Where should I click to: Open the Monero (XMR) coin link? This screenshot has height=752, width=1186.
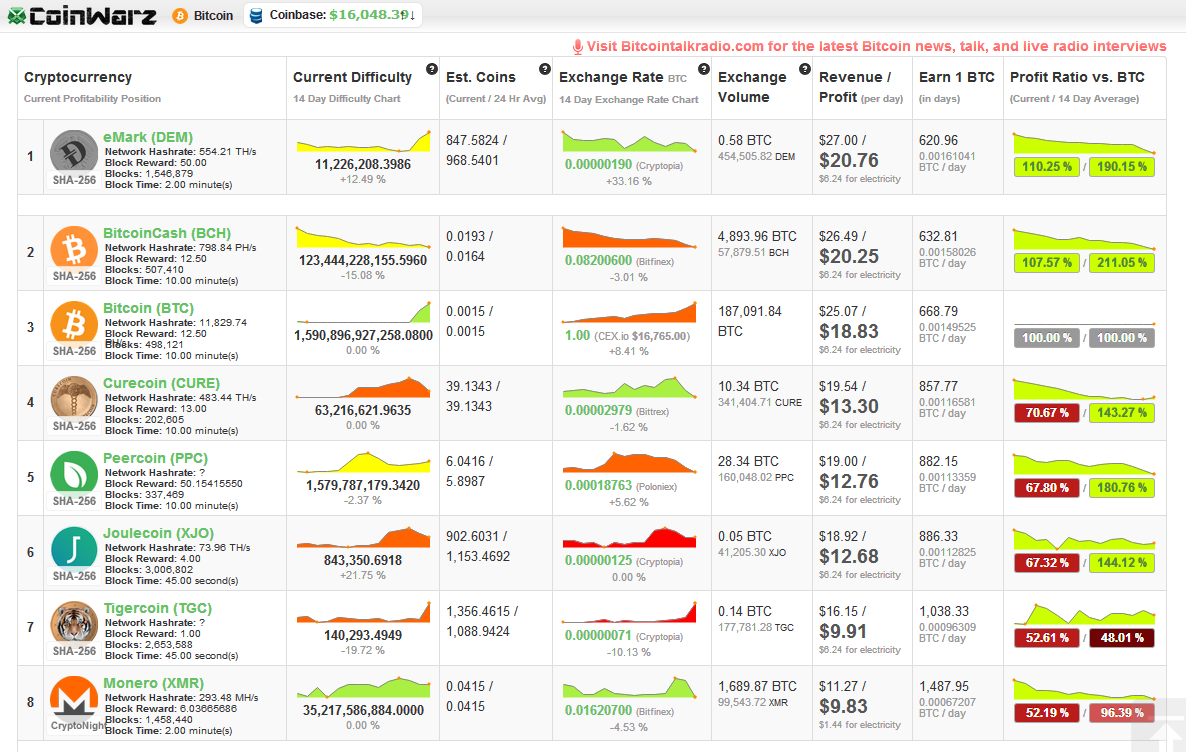[x=154, y=682]
